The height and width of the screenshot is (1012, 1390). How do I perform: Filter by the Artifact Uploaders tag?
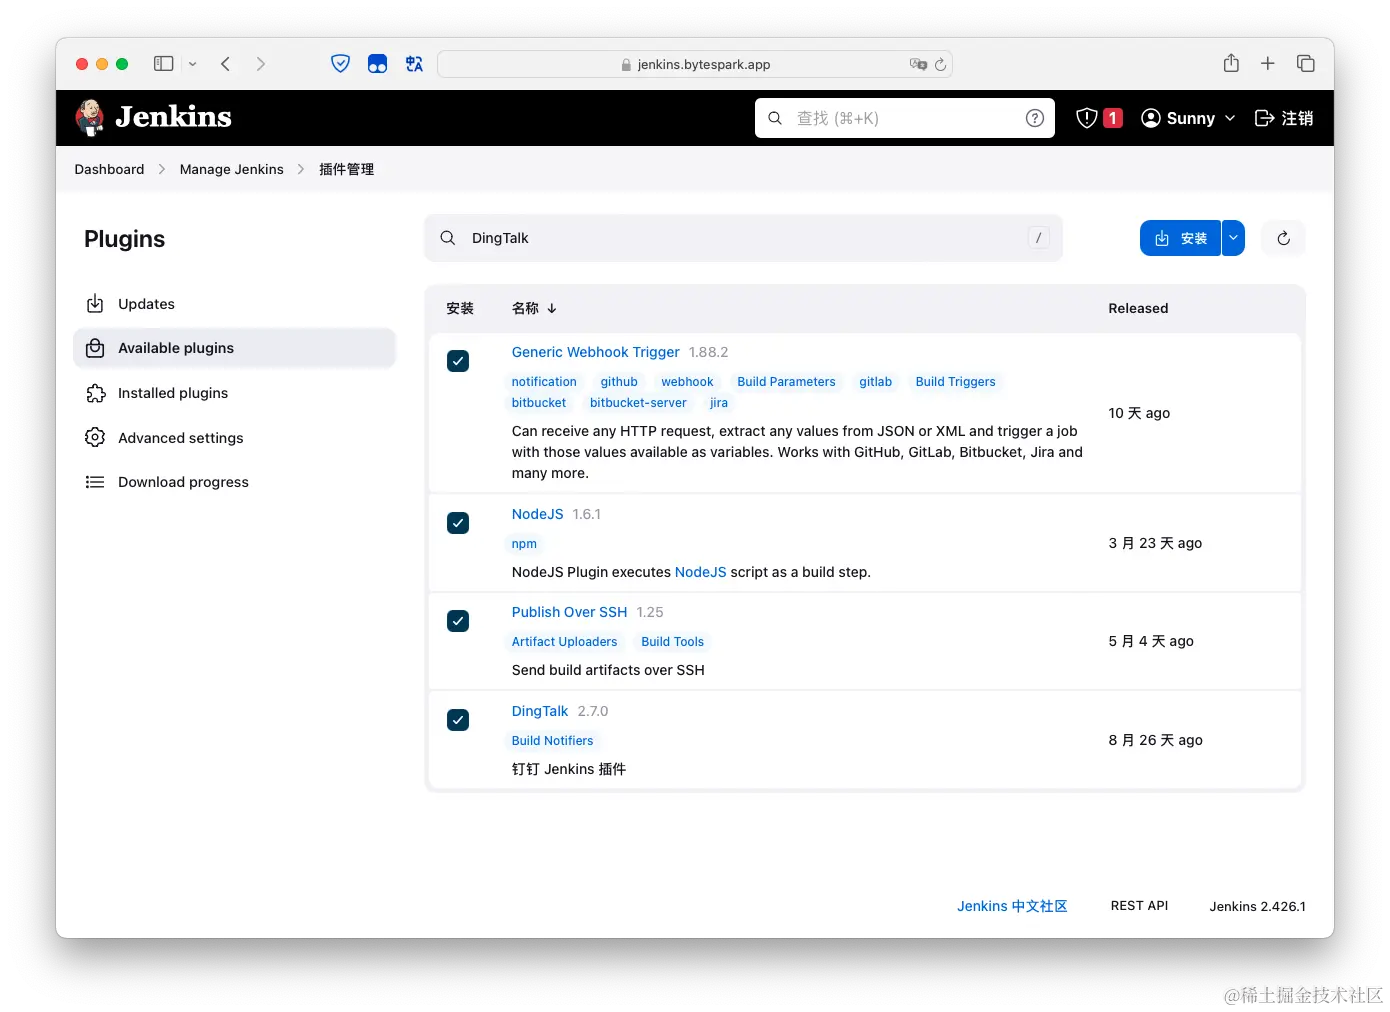tap(564, 642)
